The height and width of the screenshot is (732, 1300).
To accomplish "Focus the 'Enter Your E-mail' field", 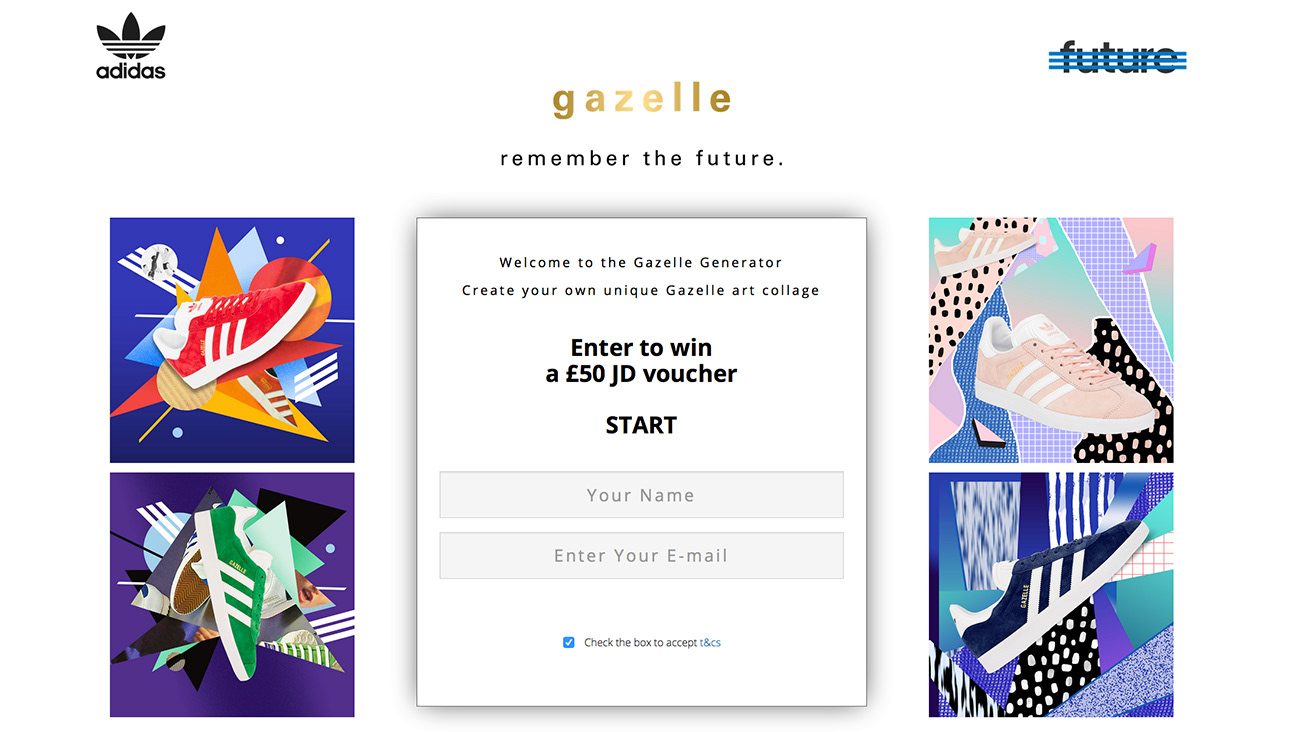I will tap(641, 555).
